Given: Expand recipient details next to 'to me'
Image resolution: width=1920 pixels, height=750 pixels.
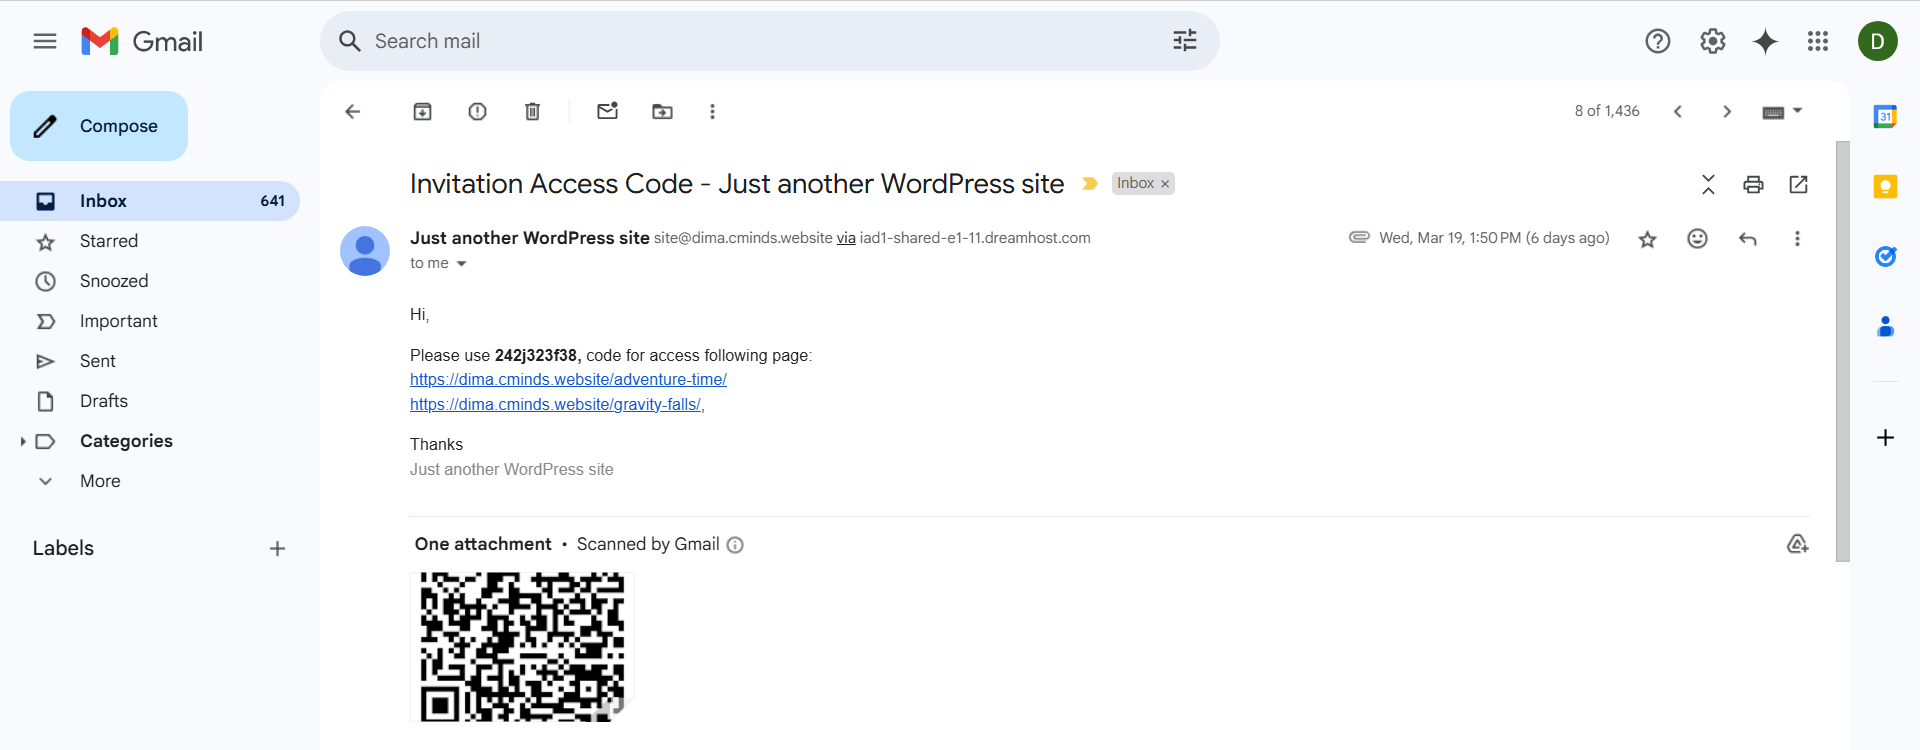Looking at the screenshot, I should (461, 264).
